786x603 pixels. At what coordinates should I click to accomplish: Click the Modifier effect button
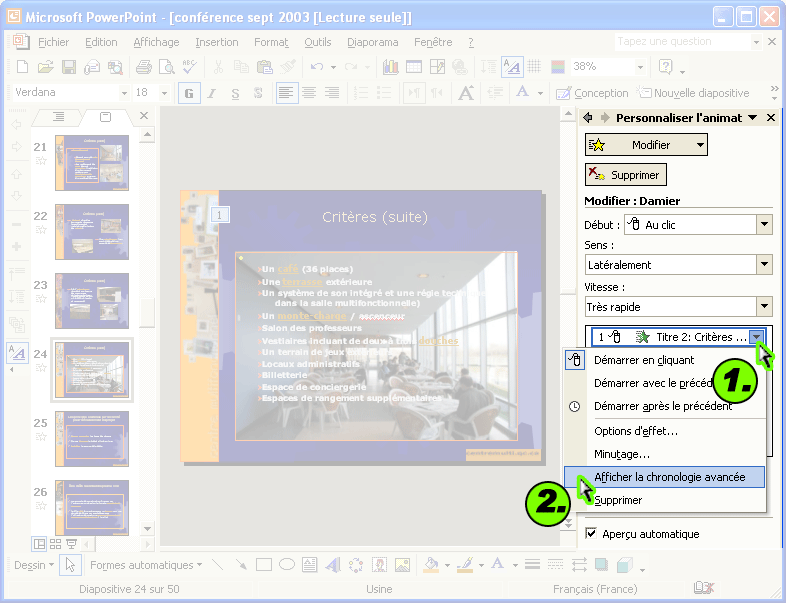(x=645, y=145)
